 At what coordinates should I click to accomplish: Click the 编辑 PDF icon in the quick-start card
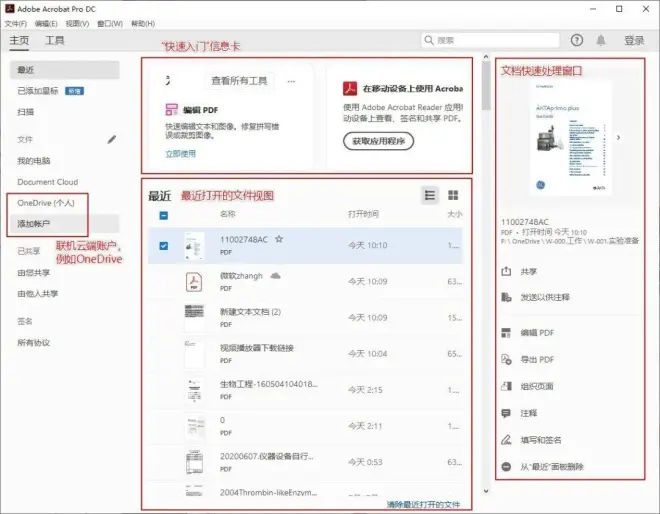pyautogui.click(x=171, y=110)
